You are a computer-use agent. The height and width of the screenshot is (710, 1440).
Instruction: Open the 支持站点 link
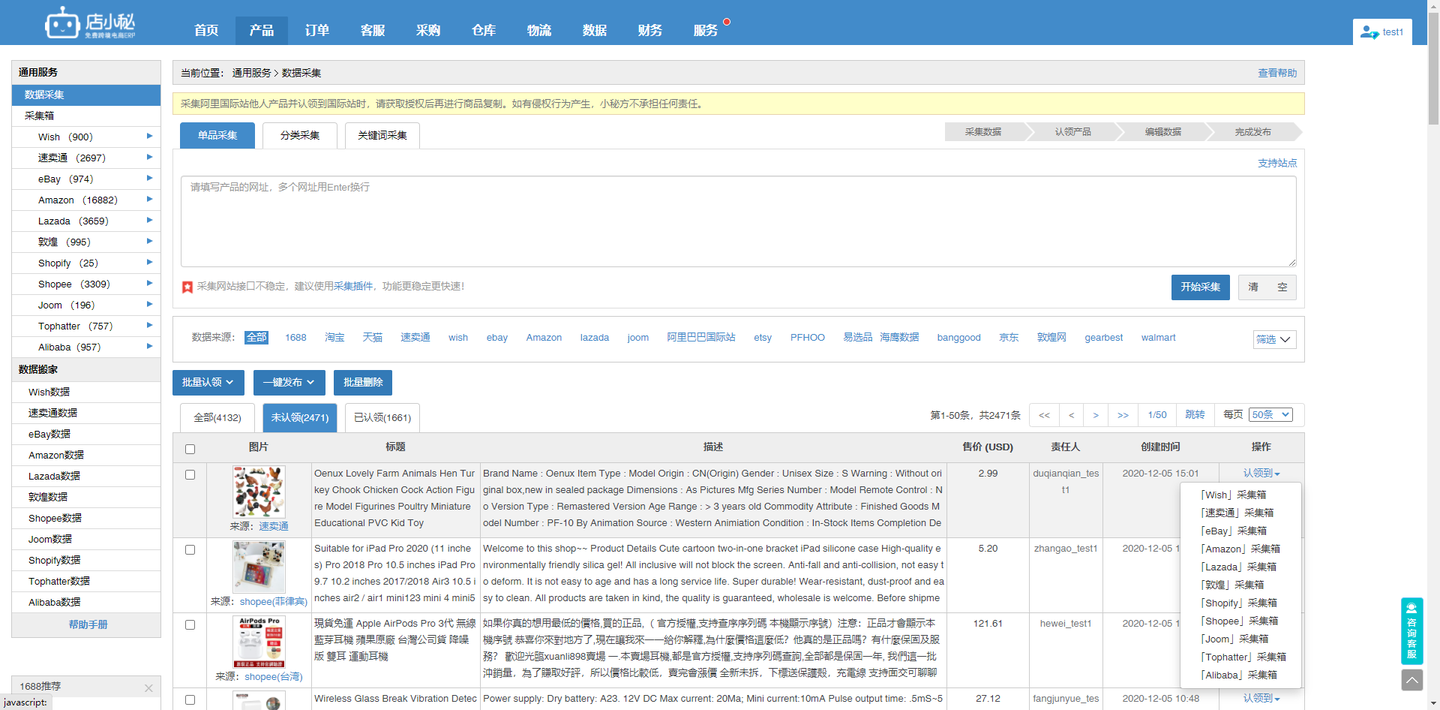1277,163
